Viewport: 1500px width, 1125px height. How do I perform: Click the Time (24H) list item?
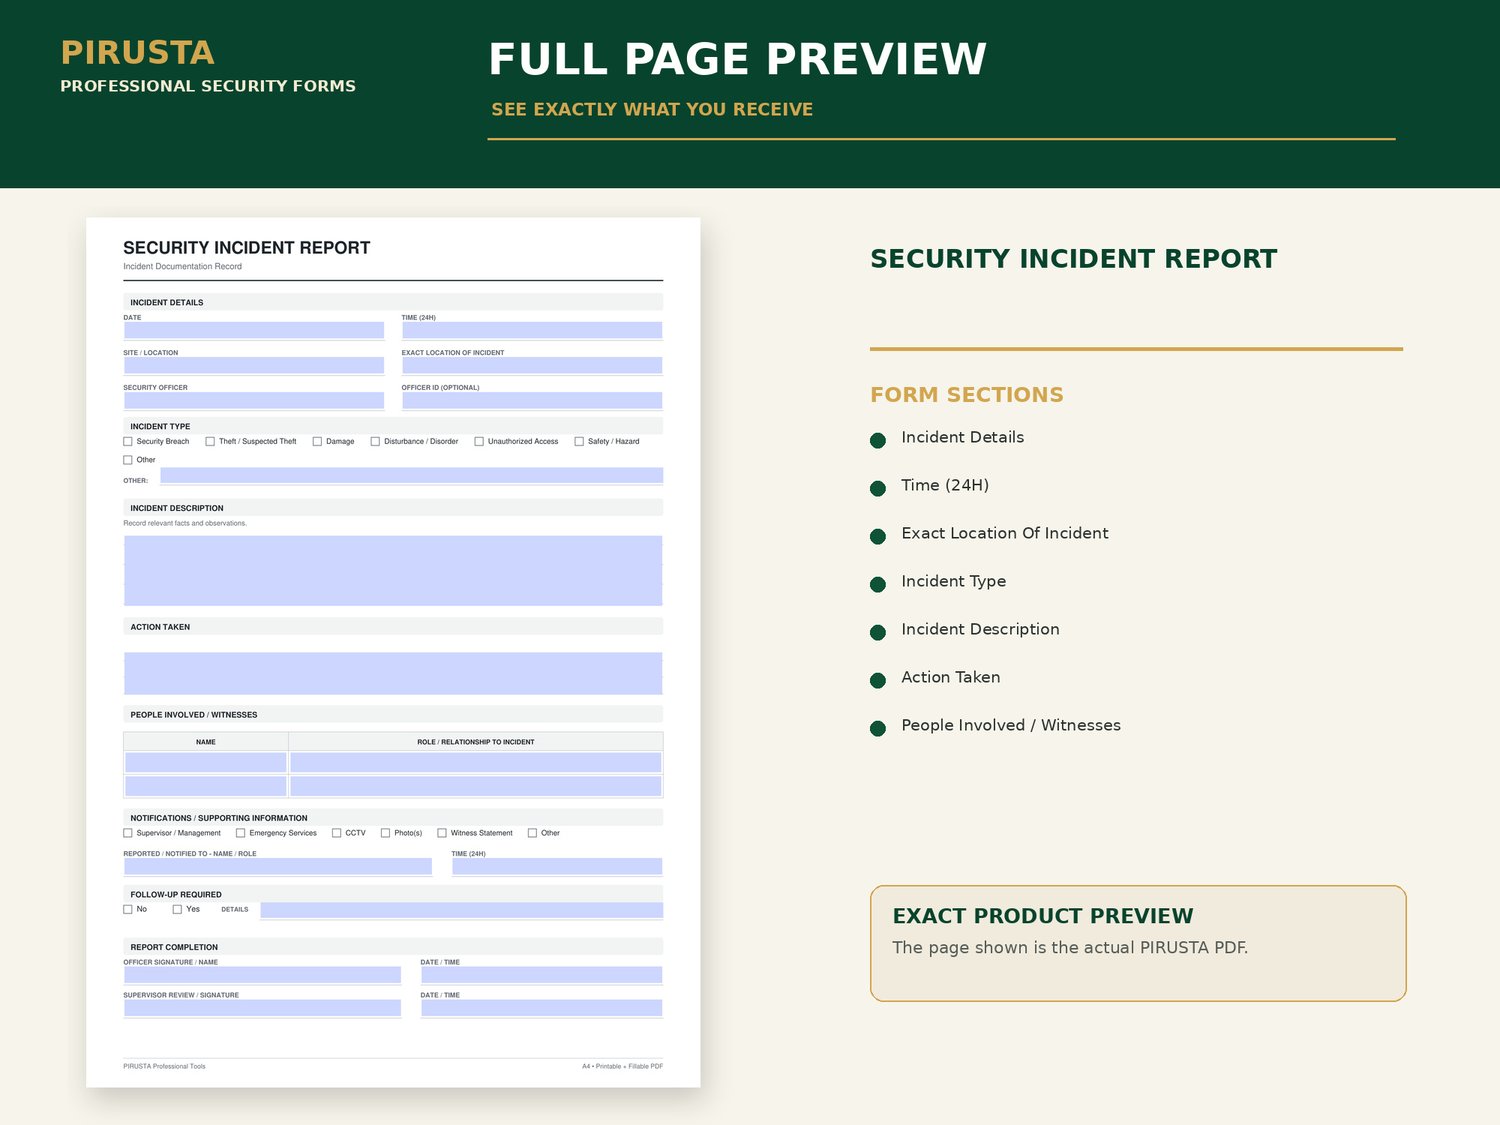point(945,485)
